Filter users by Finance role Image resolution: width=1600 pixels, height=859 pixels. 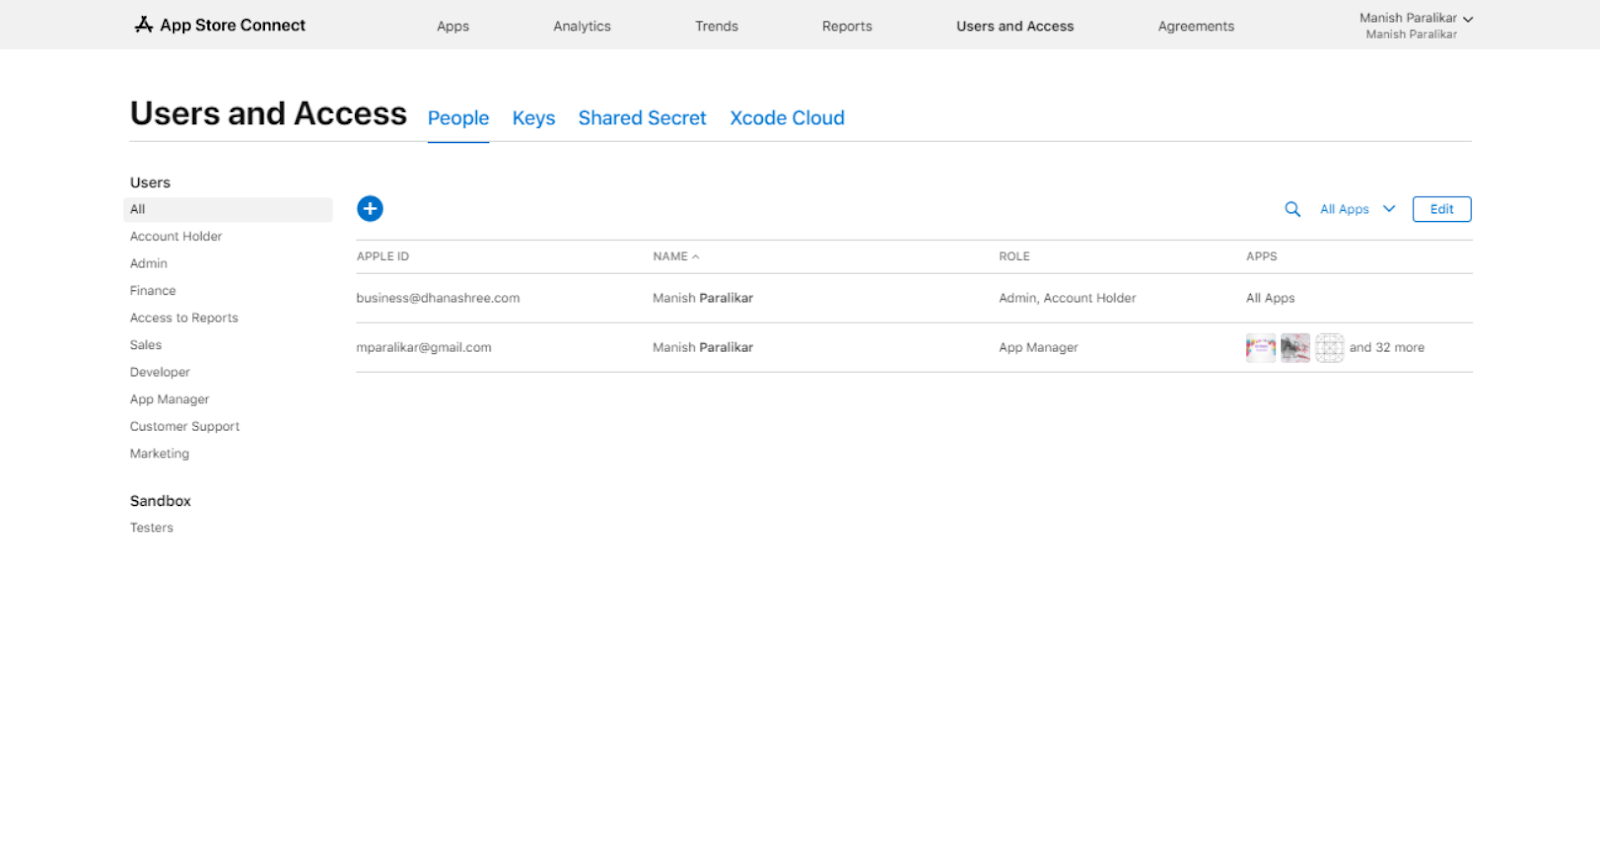click(x=153, y=290)
